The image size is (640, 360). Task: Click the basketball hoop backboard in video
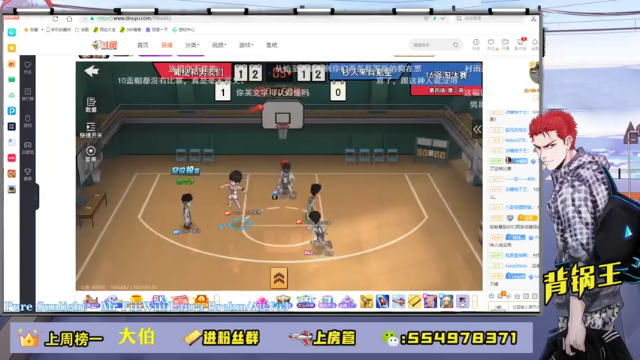coord(282,116)
